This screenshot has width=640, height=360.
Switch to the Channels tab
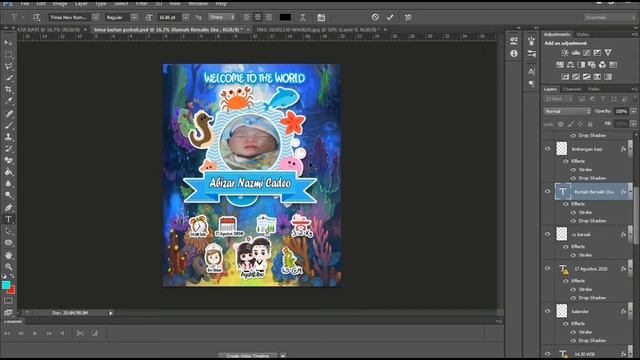click(x=572, y=89)
